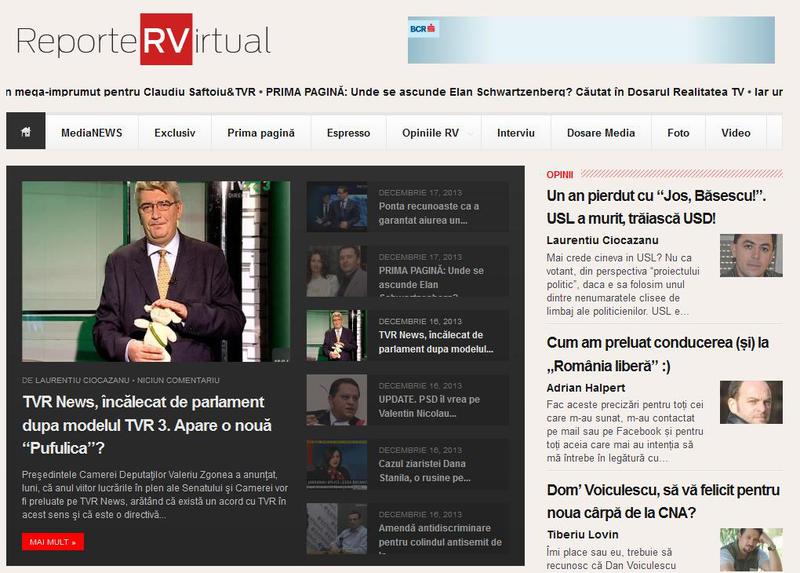Screen dimensions: 800x573
Task: Open Amendă antidiscriminare pentru colindul article
Action: point(440,538)
